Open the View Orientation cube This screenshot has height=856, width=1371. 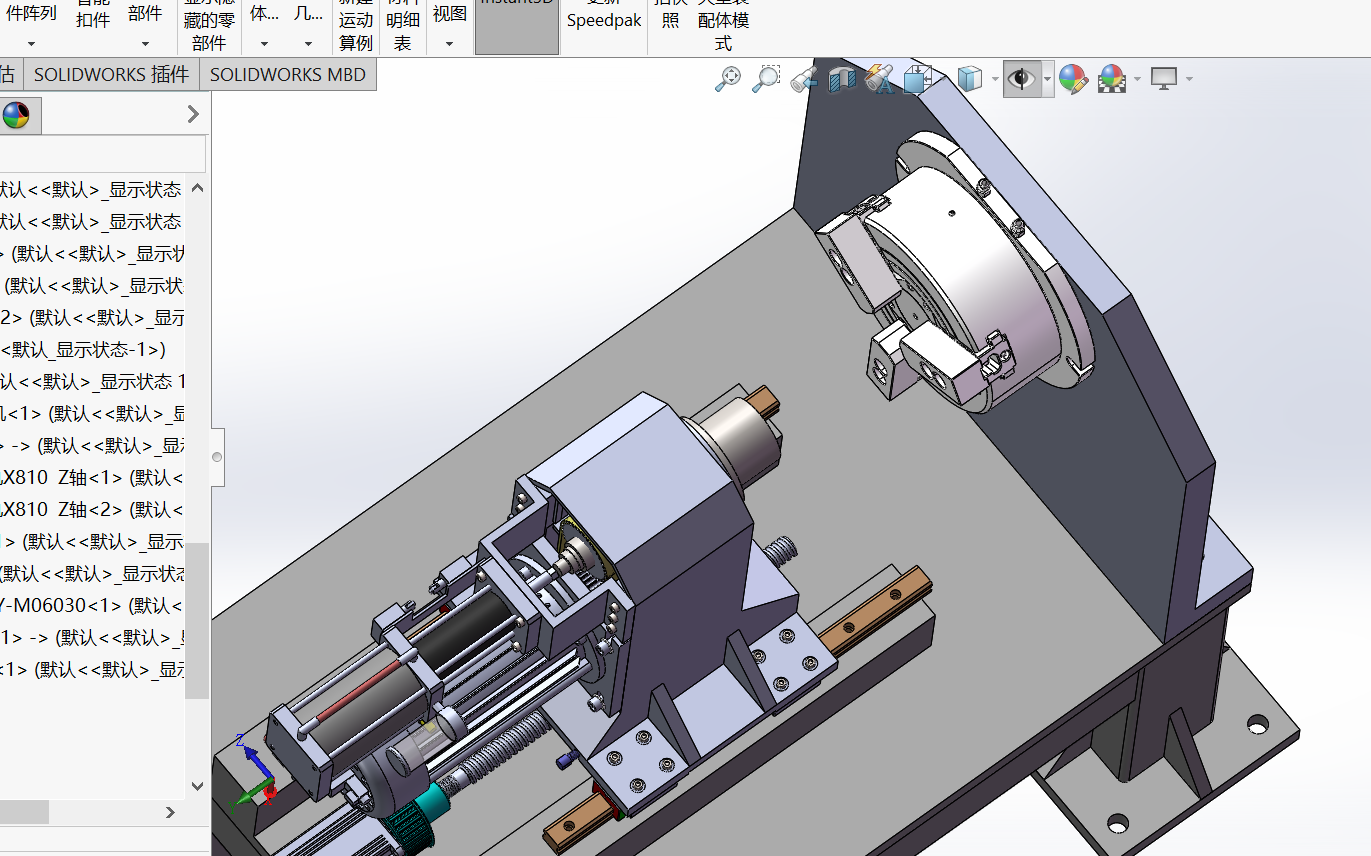click(x=917, y=79)
